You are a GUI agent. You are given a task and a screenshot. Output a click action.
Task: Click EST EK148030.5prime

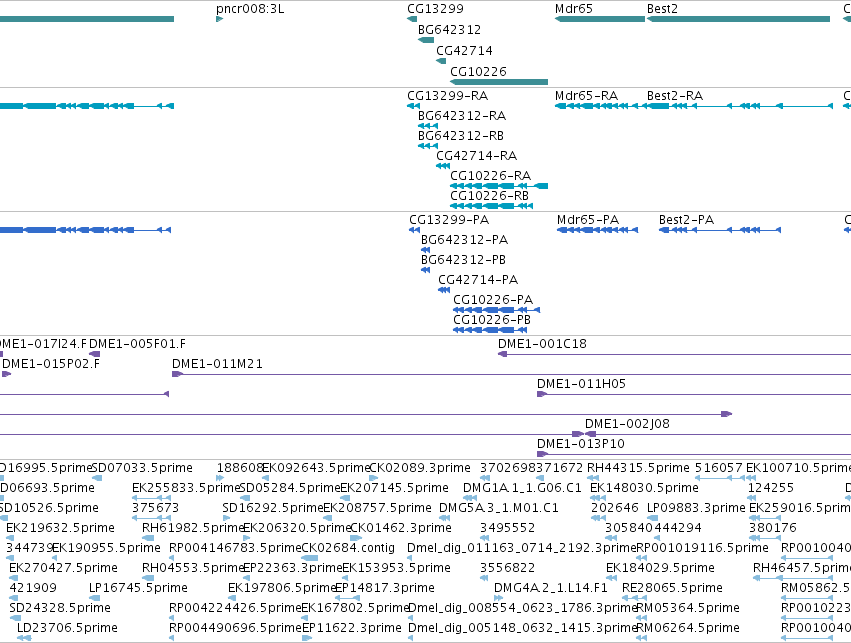[x=644, y=488]
